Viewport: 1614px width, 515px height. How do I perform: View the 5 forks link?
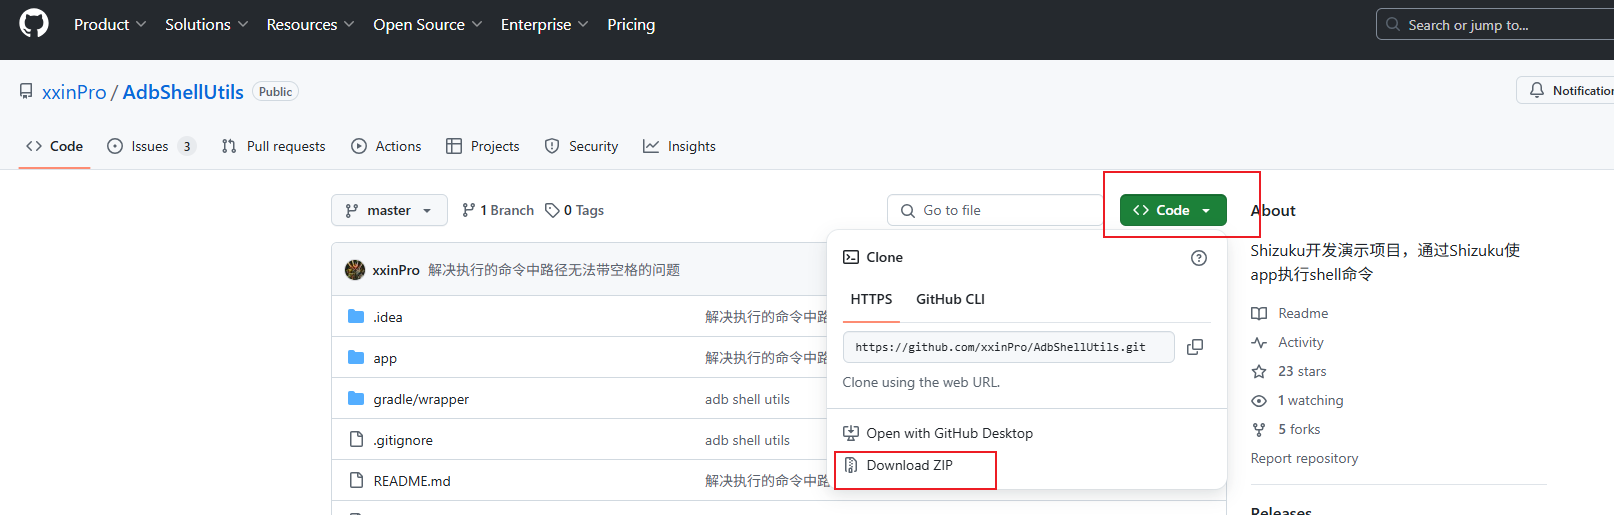(1299, 429)
